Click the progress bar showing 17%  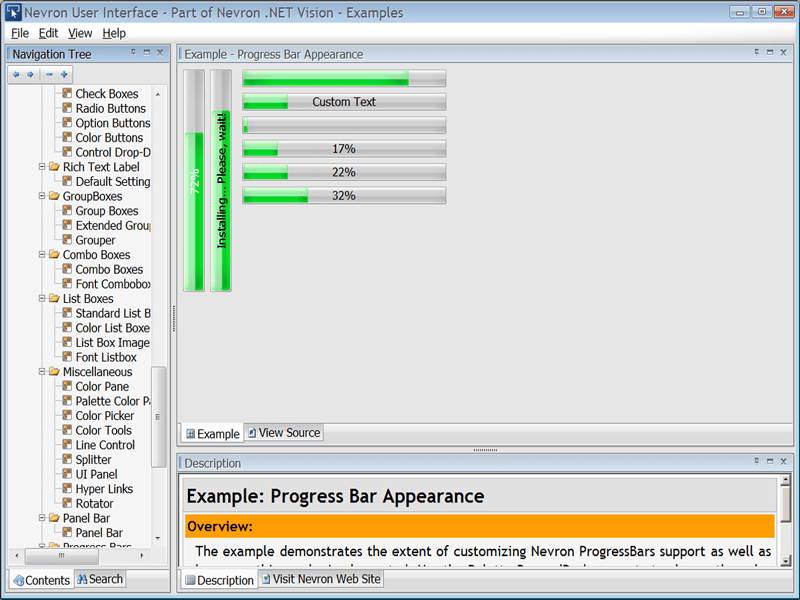[345, 148]
